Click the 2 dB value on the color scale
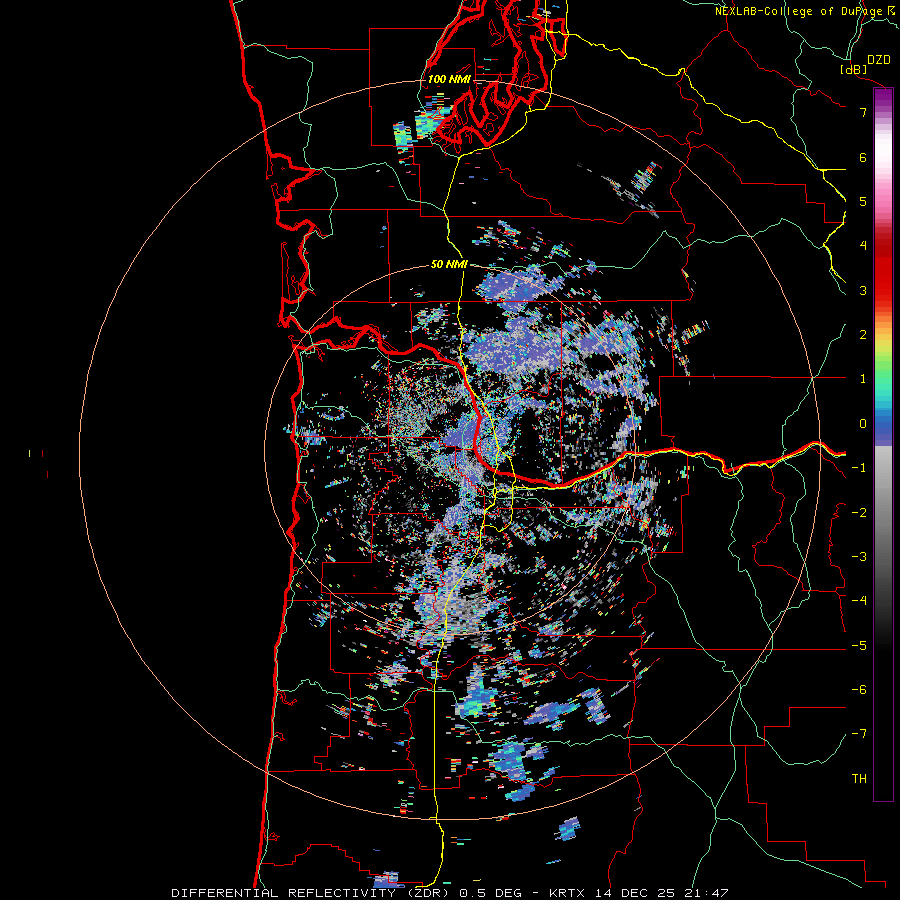The image size is (900, 900). click(863, 335)
